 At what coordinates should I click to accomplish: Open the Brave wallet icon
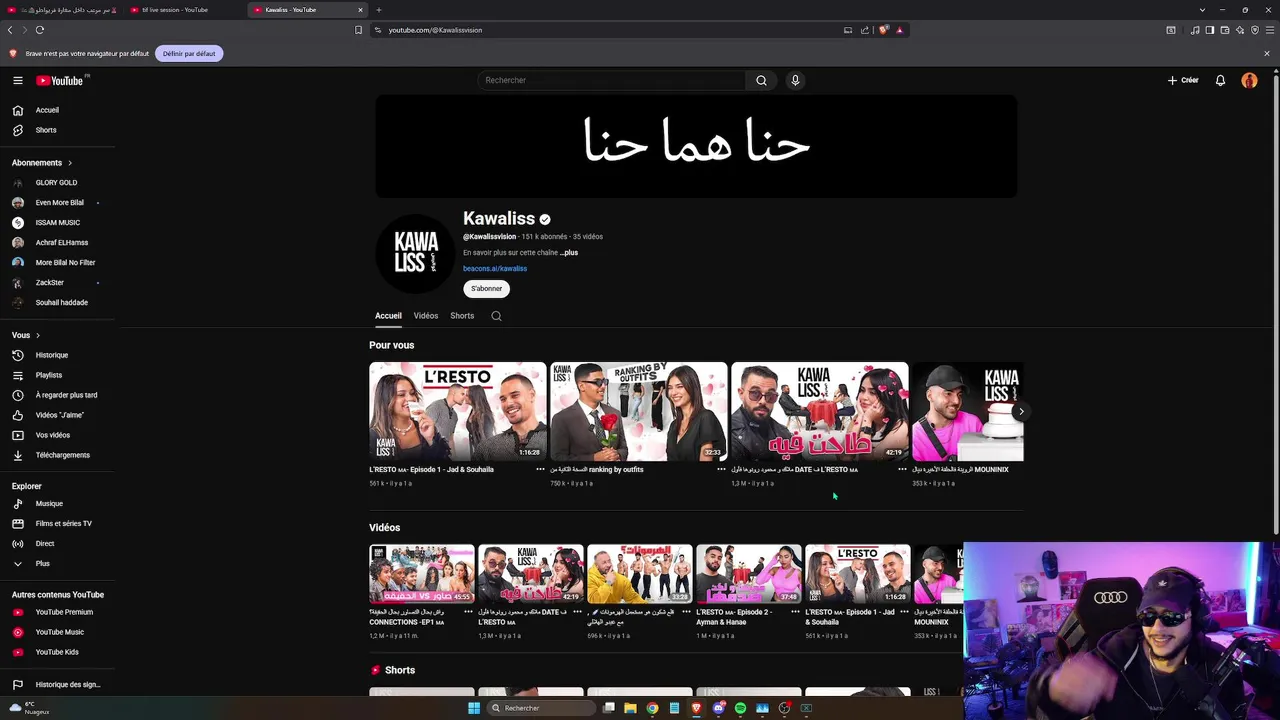click(1224, 30)
